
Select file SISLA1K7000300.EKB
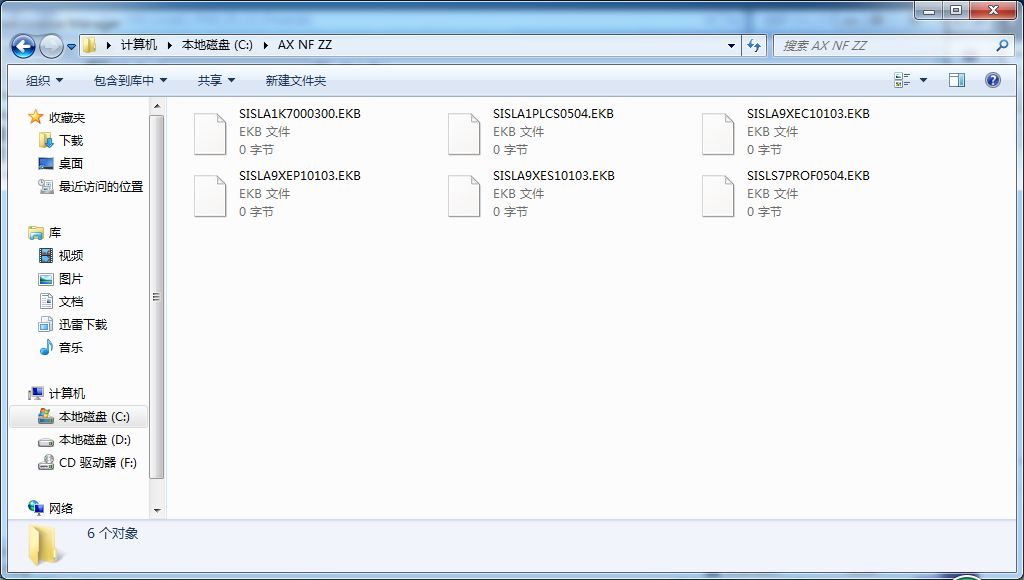click(x=299, y=114)
